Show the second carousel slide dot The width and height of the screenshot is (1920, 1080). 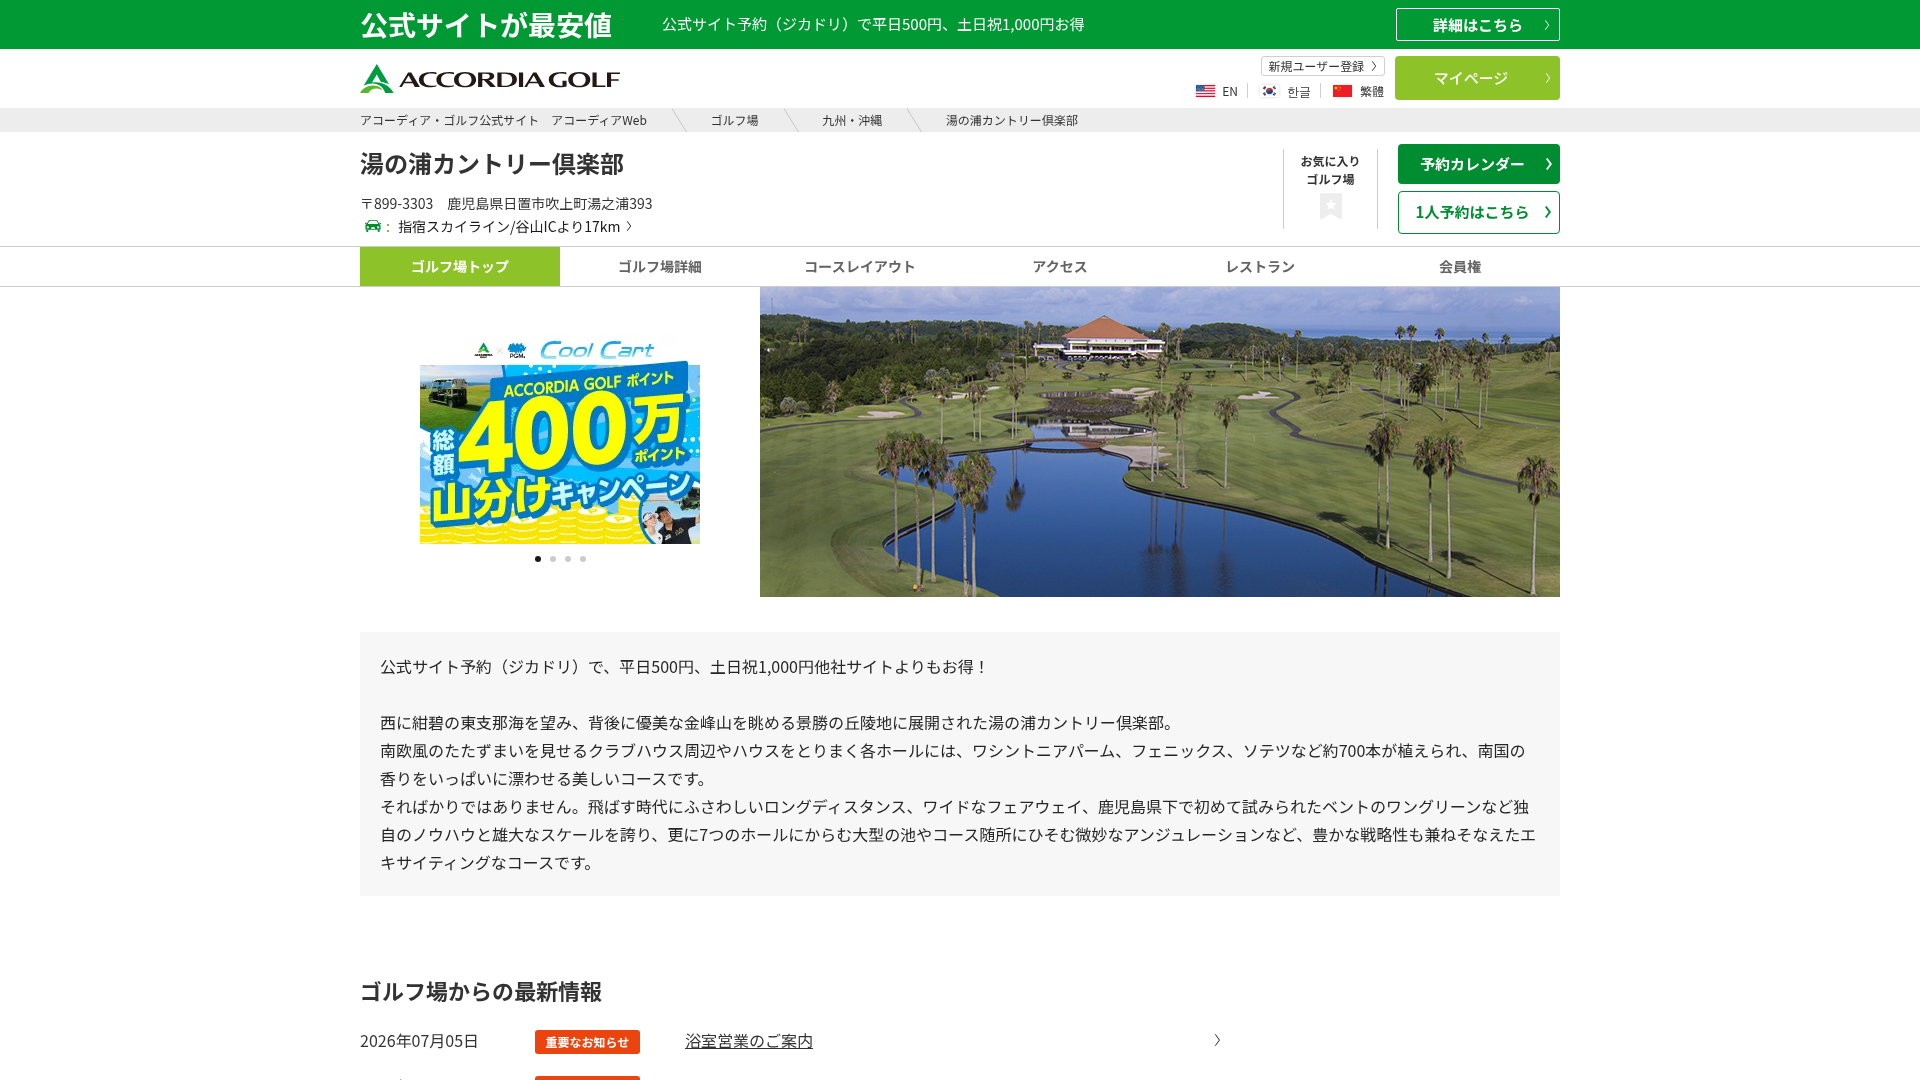(553, 559)
